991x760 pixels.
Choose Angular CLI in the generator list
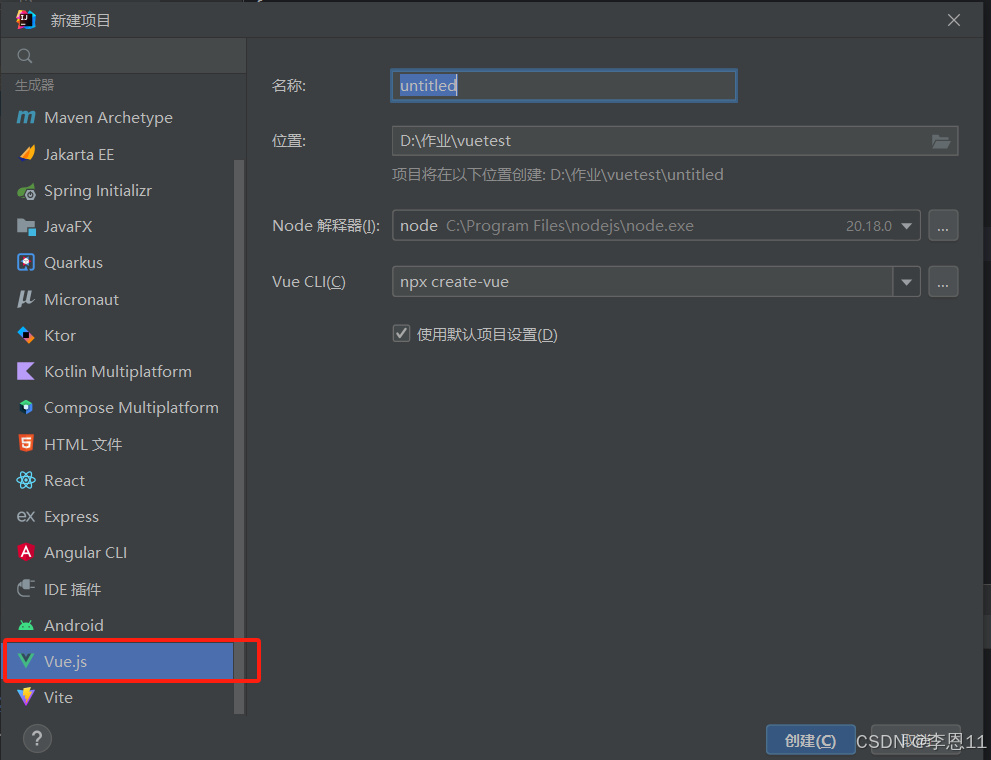(118, 552)
